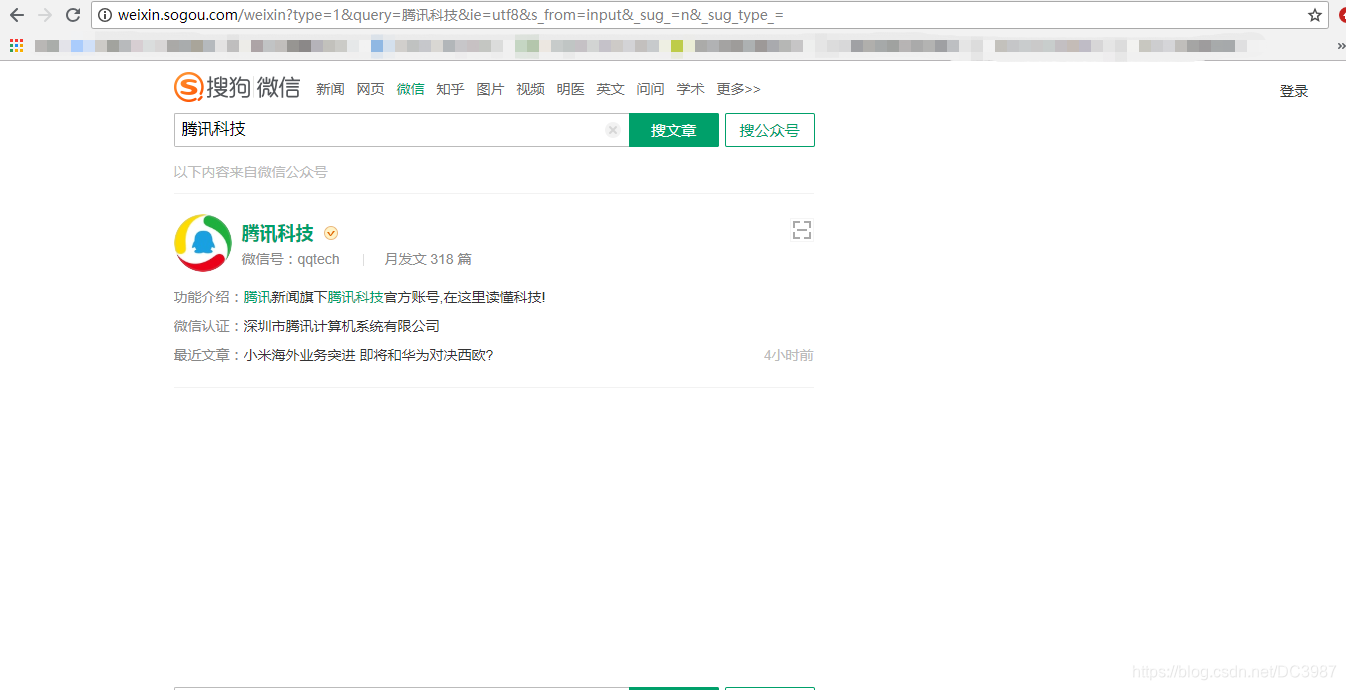
Task: Click the browser back arrow
Action: point(16,15)
